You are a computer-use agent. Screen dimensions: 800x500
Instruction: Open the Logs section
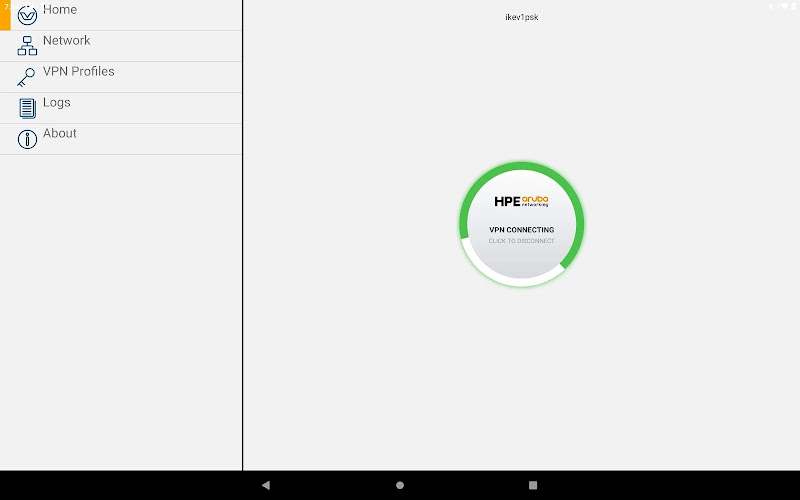tap(121, 108)
